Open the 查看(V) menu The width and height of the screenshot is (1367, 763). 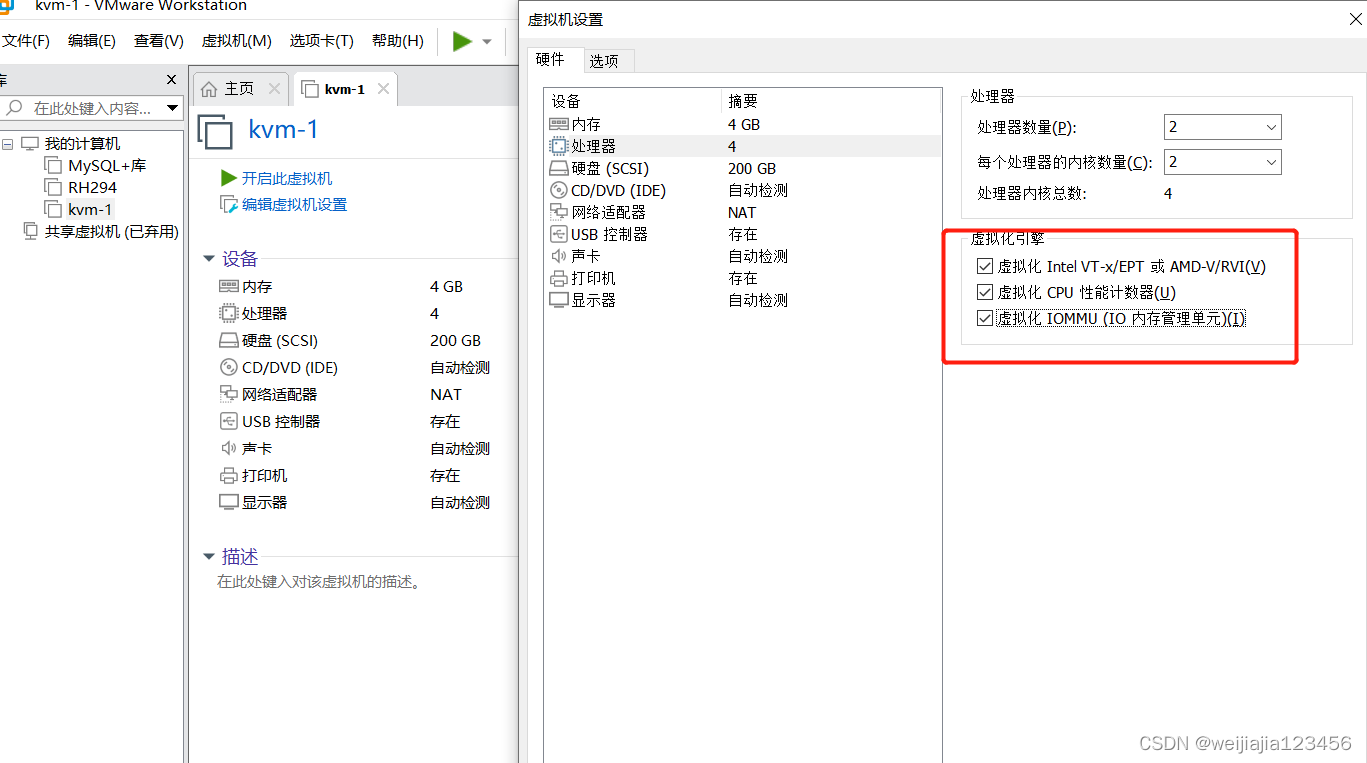pyautogui.click(x=159, y=41)
